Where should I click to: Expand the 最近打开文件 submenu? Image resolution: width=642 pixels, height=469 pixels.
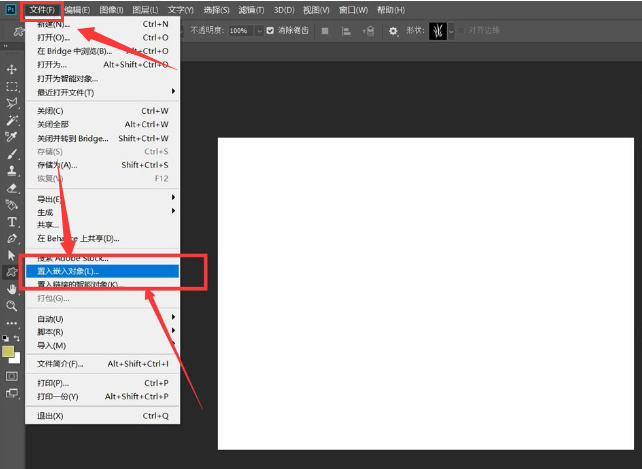pos(100,92)
